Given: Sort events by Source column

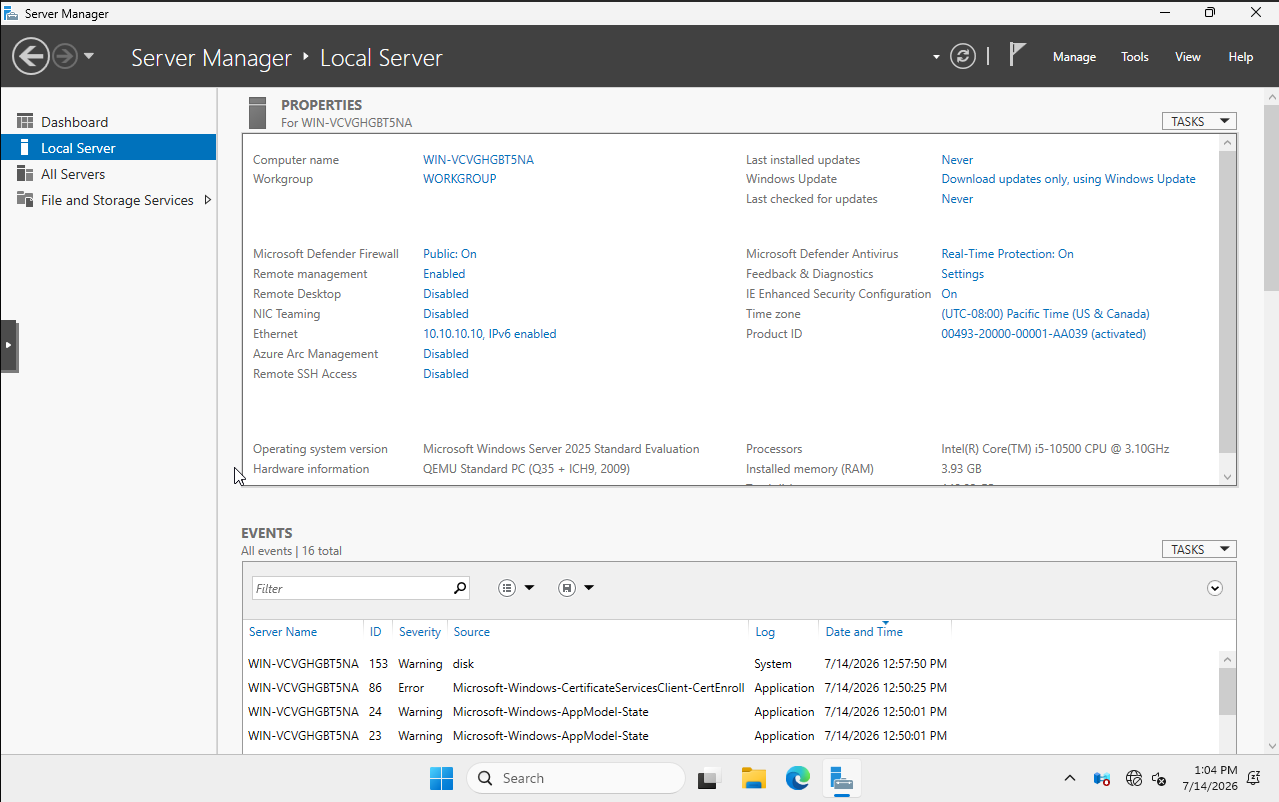Looking at the screenshot, I should click(472, 632).
